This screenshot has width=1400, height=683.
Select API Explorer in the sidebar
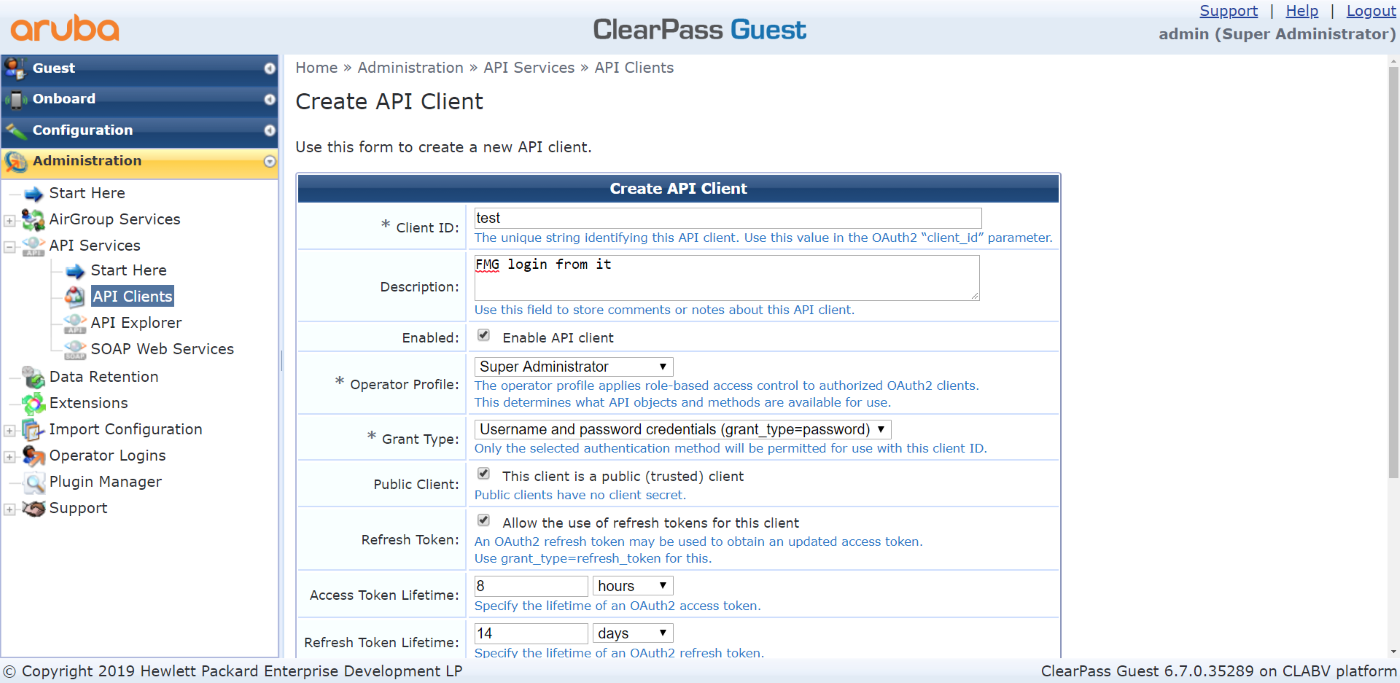point(136,323)
